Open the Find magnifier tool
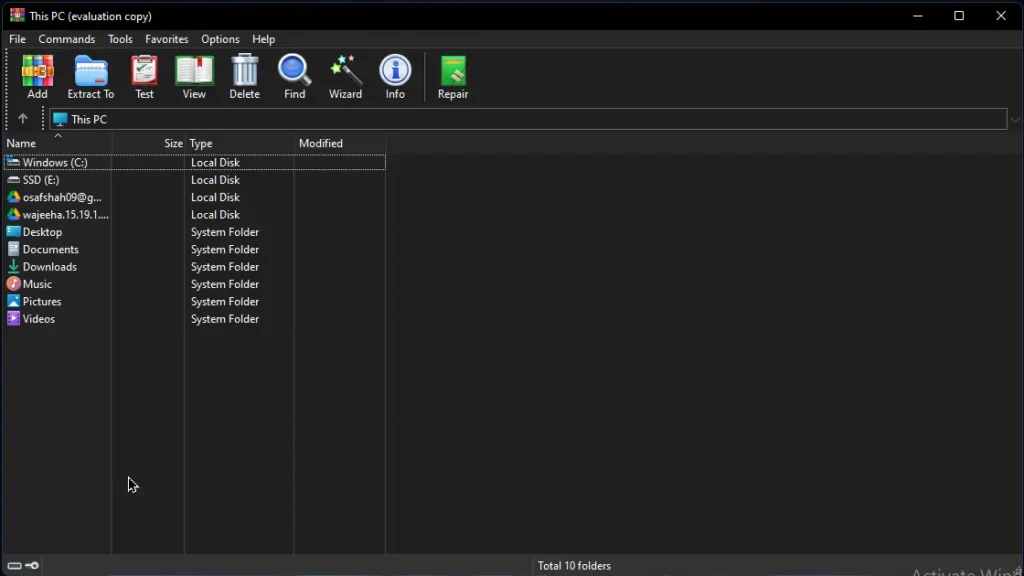This screenshot has height=576, width=1024. (294, 72)
